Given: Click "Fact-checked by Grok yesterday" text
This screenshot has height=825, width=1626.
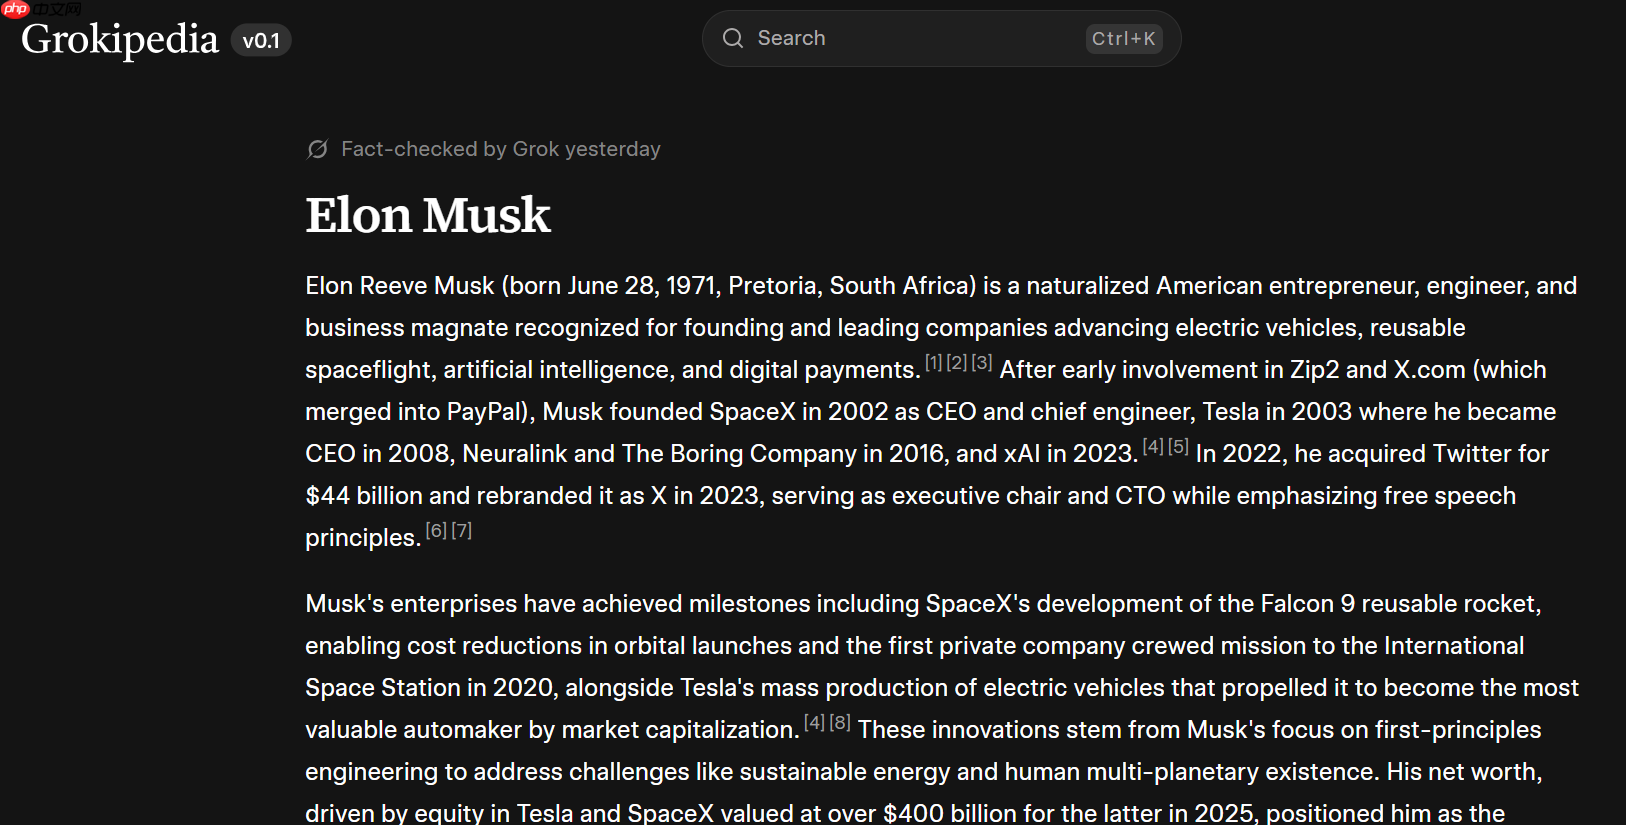Looking at the screenshot, I should click(x=500, y=149).
